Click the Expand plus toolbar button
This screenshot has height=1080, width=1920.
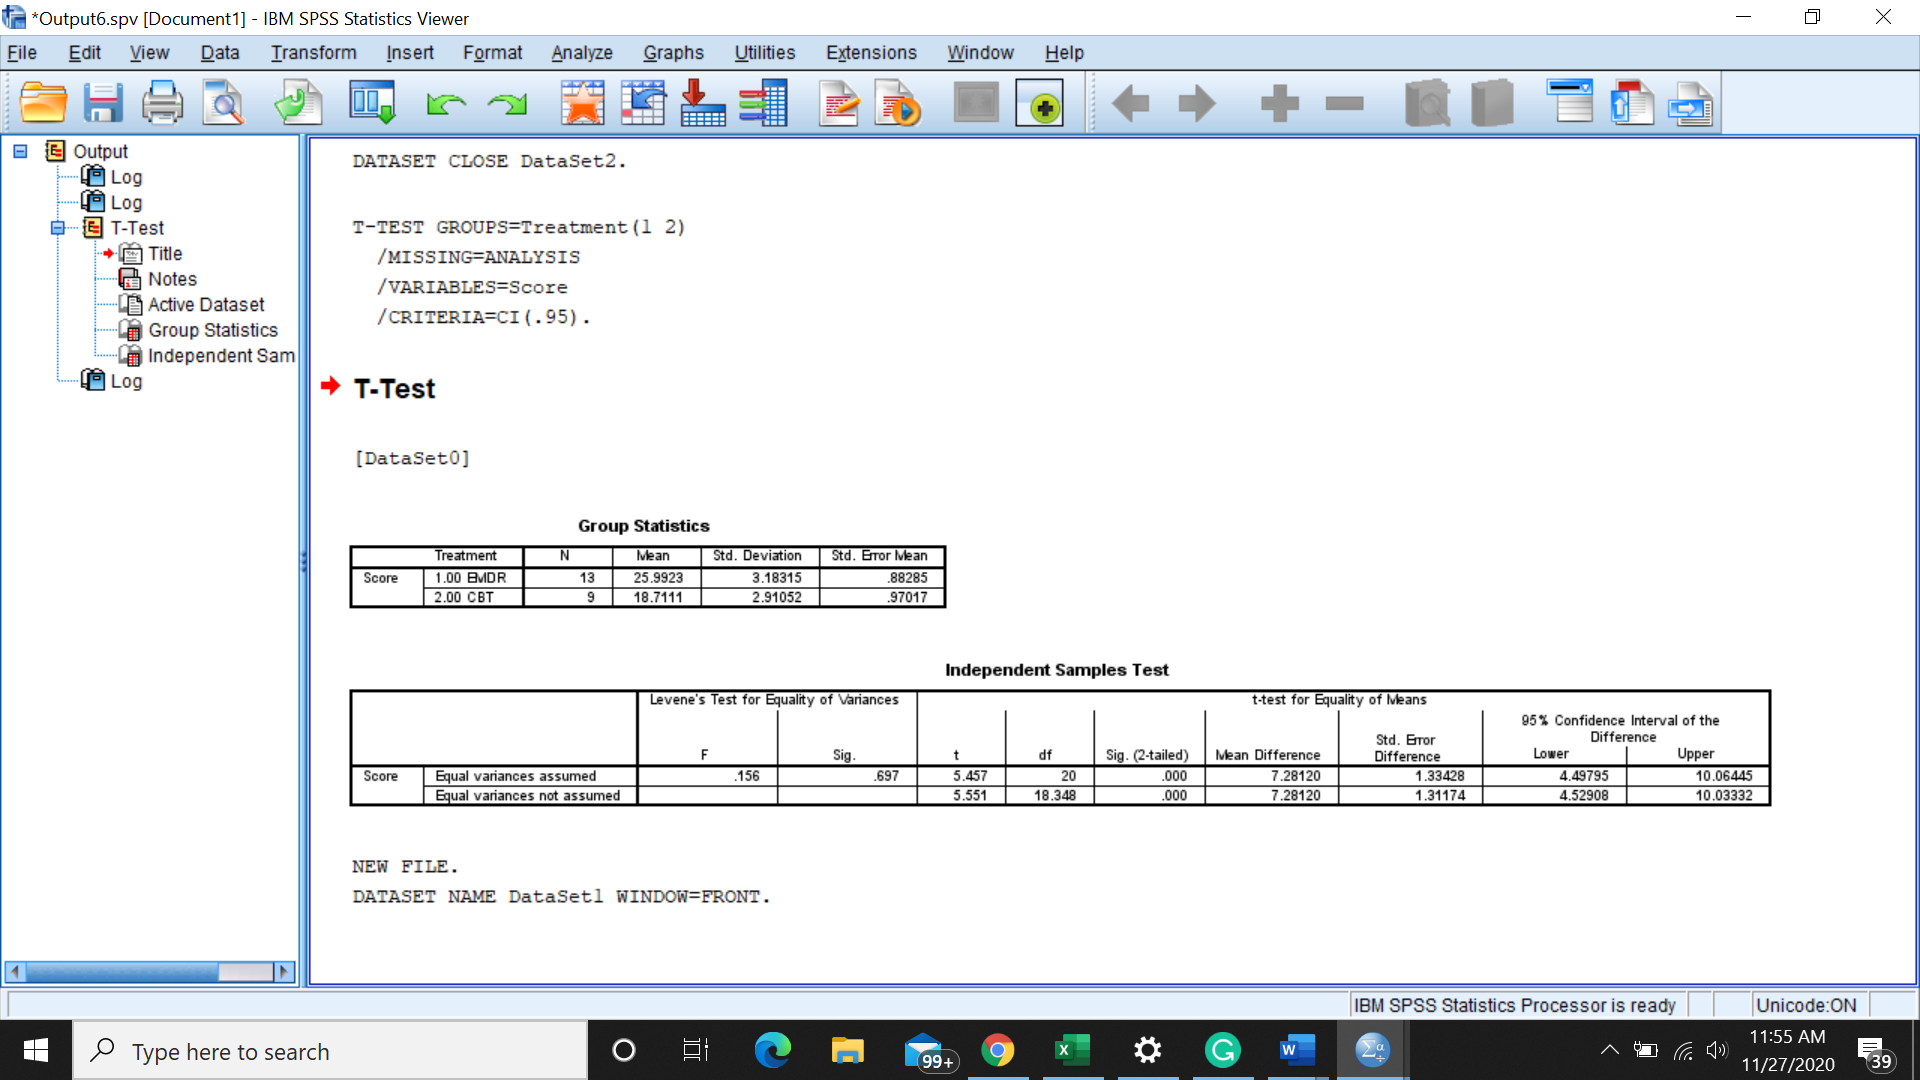[1279, 103]
